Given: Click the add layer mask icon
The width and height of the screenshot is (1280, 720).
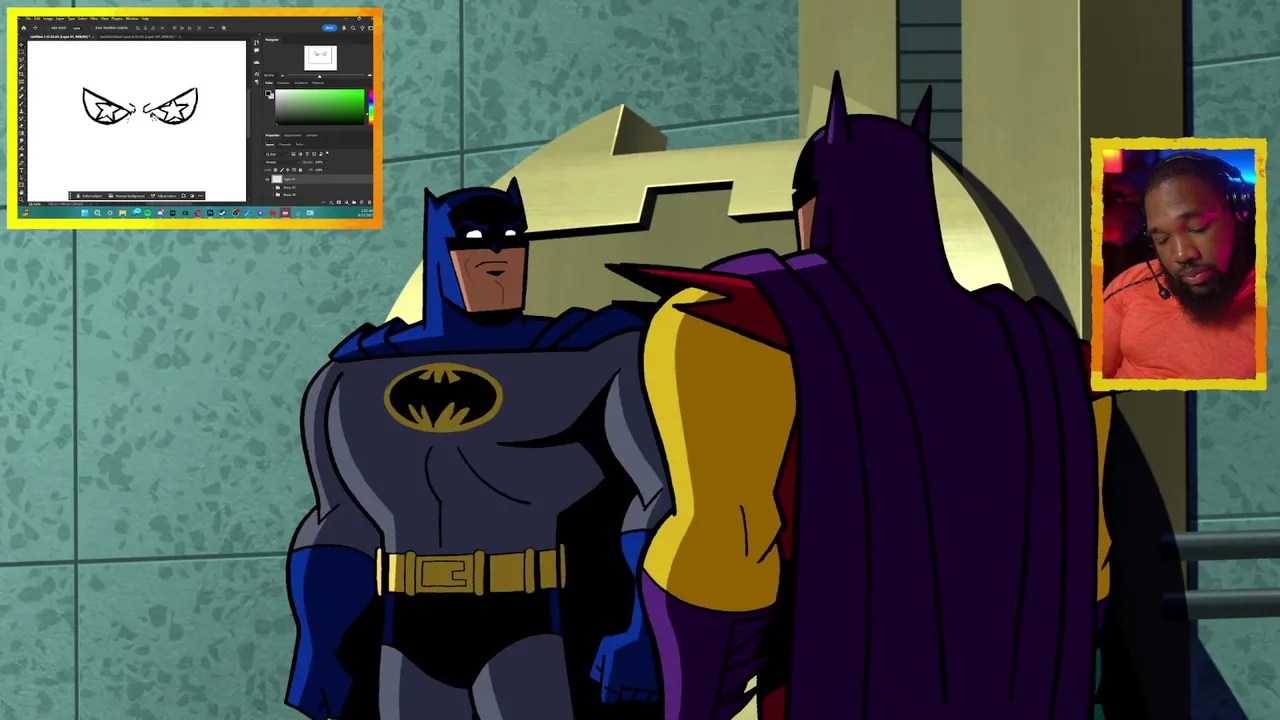Looking at the screenshot, I should tap(339, 202).
